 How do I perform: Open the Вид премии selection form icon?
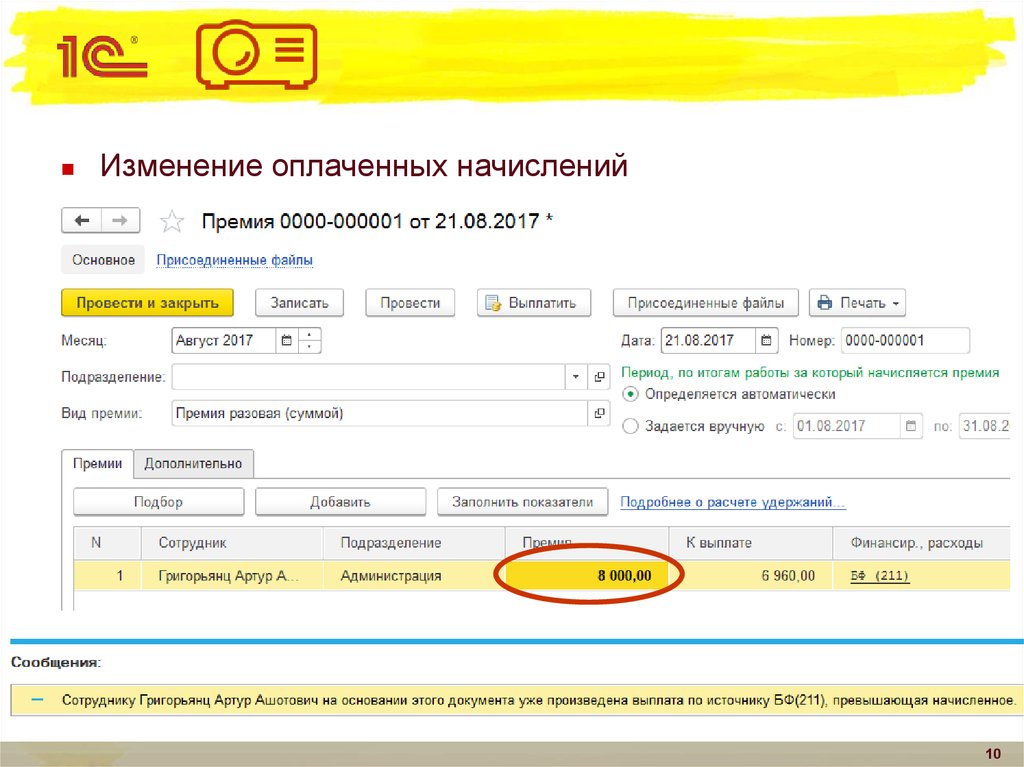pos(599,413)
